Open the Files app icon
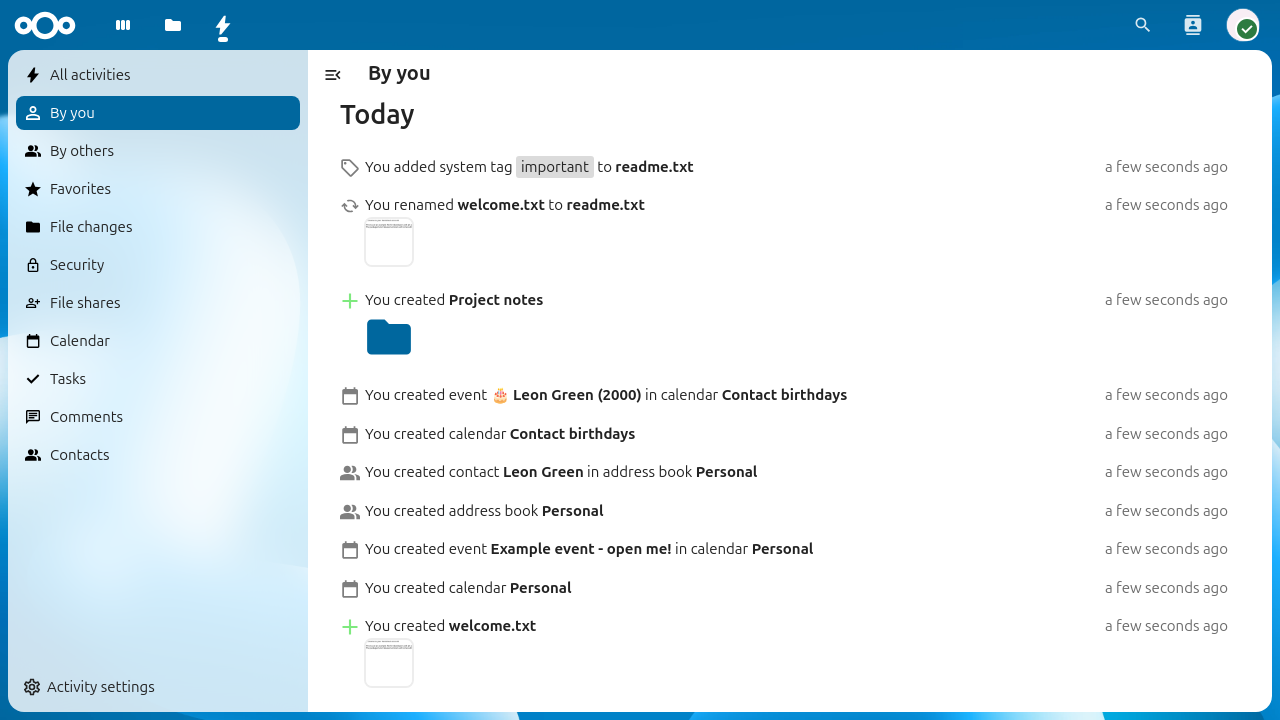 (173, 25)
